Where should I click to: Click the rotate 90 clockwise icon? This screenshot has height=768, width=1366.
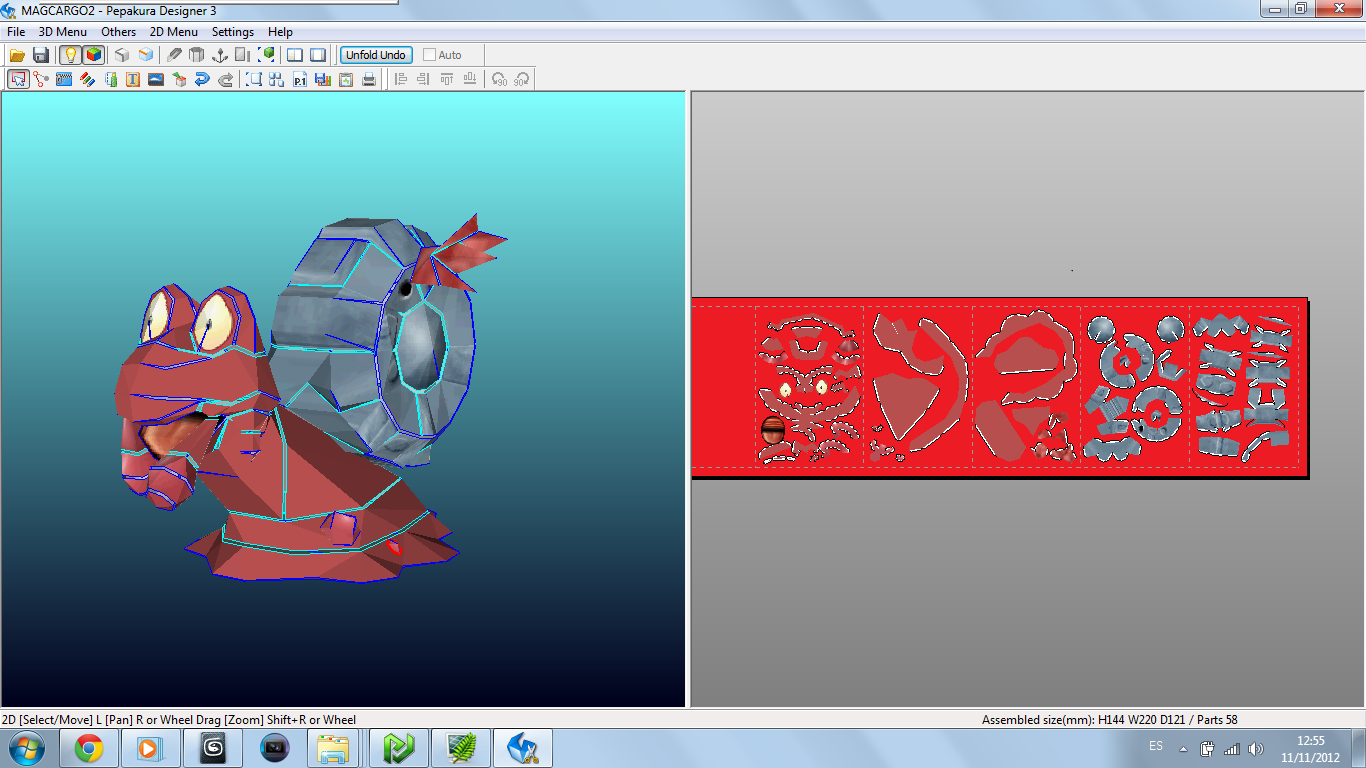(x=521, y=79)
